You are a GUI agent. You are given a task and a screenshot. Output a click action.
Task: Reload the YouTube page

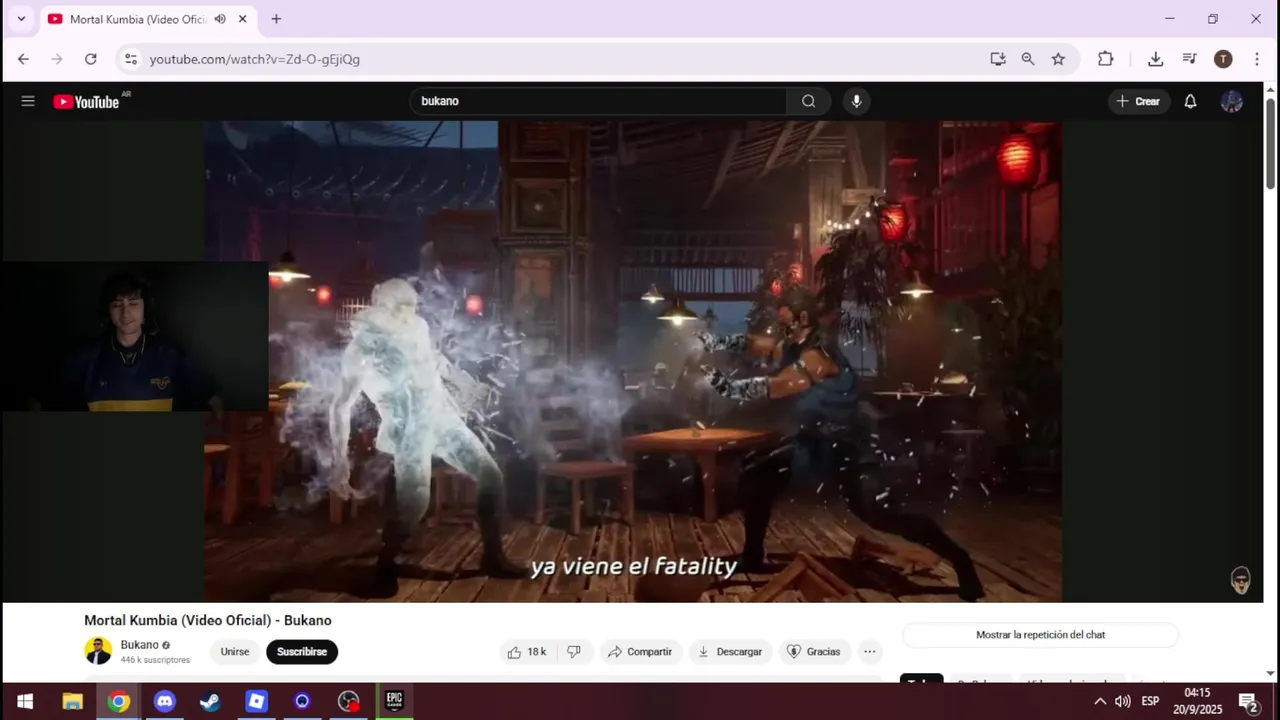tap(91, 59)
